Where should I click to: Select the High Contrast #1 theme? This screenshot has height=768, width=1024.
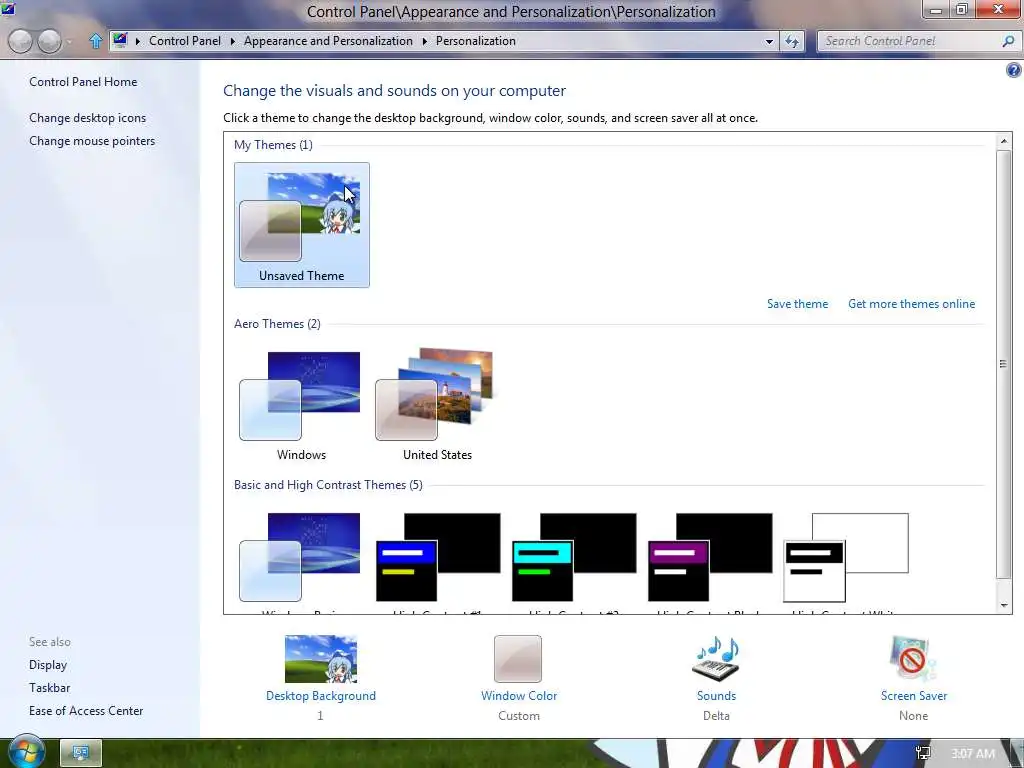(437, 562)
